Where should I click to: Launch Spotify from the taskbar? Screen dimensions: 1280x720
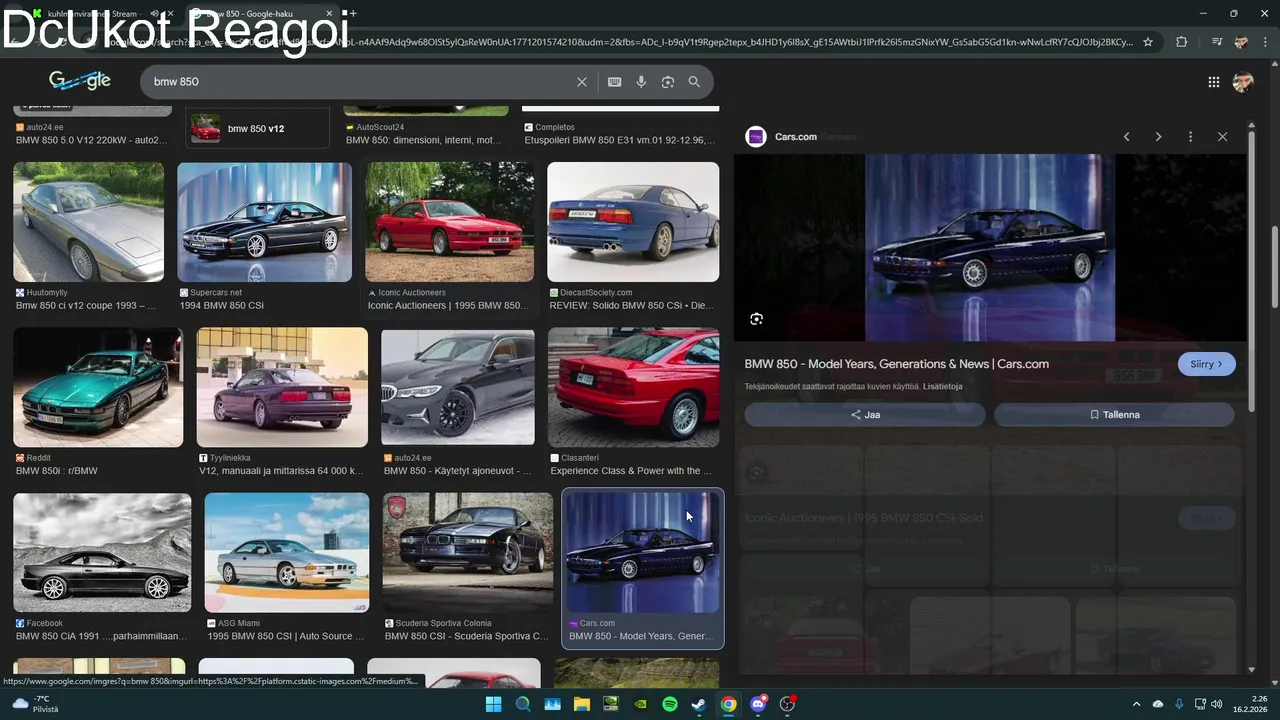coord(670,704)
